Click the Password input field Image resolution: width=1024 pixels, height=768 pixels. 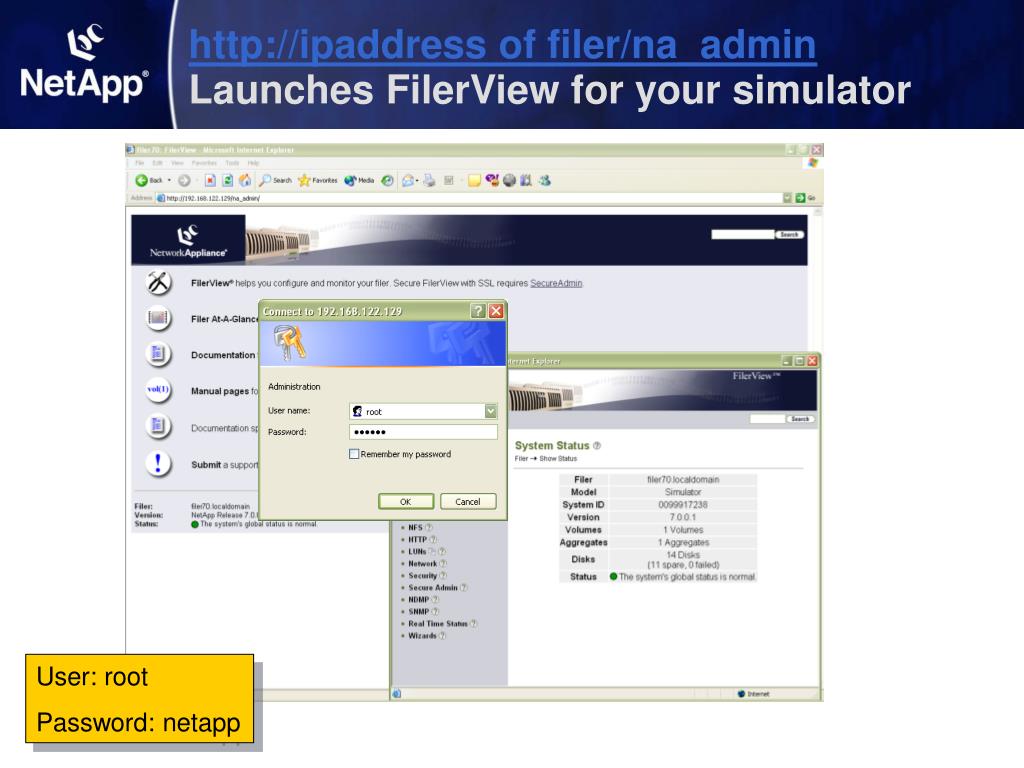(423, 432)
